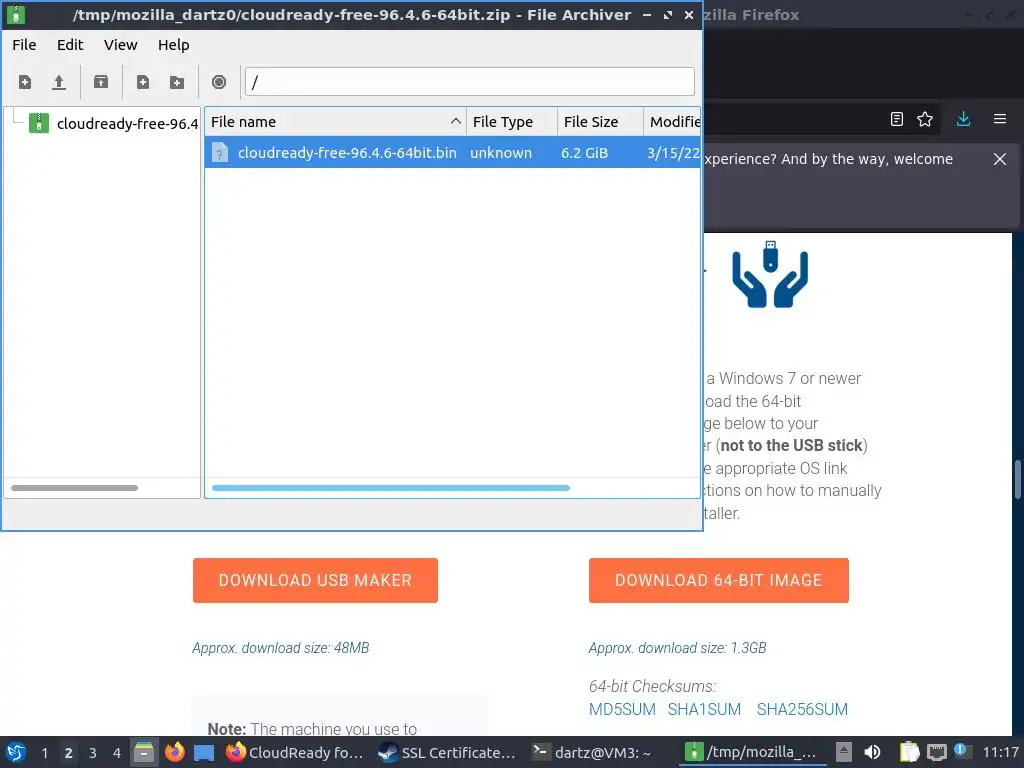Click the 11:17 panel clock
This screenshot has height=768, width=1024.
click(x=1000, y=753)
